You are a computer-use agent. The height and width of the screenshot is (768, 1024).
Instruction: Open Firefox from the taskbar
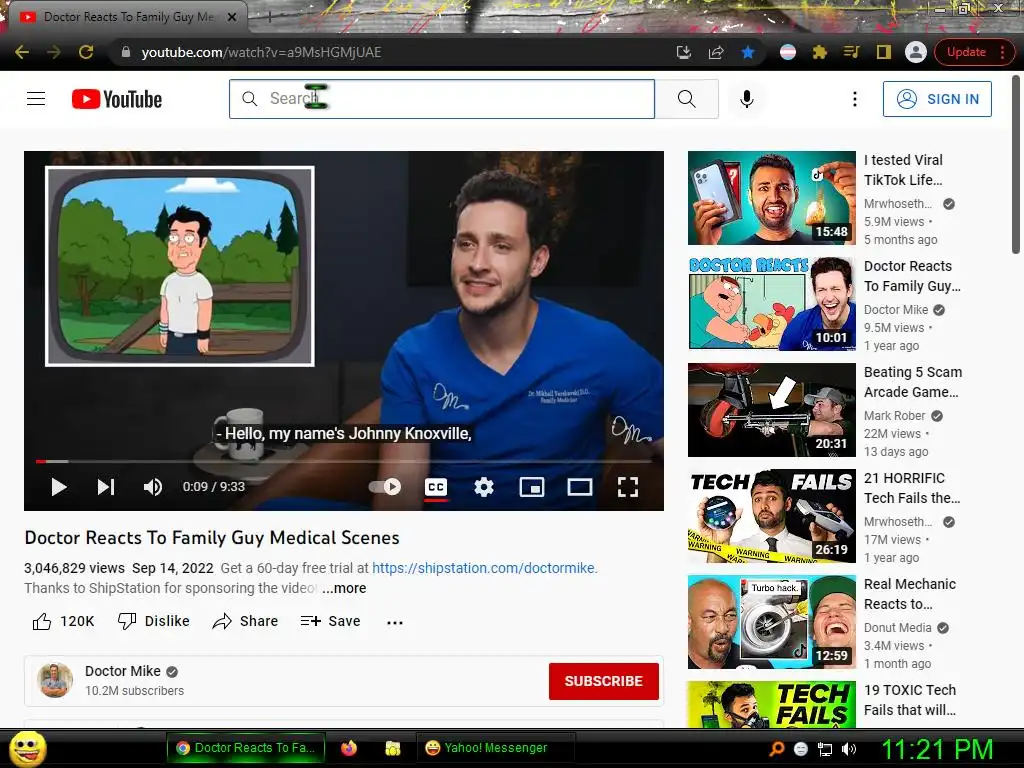[349, 748]
